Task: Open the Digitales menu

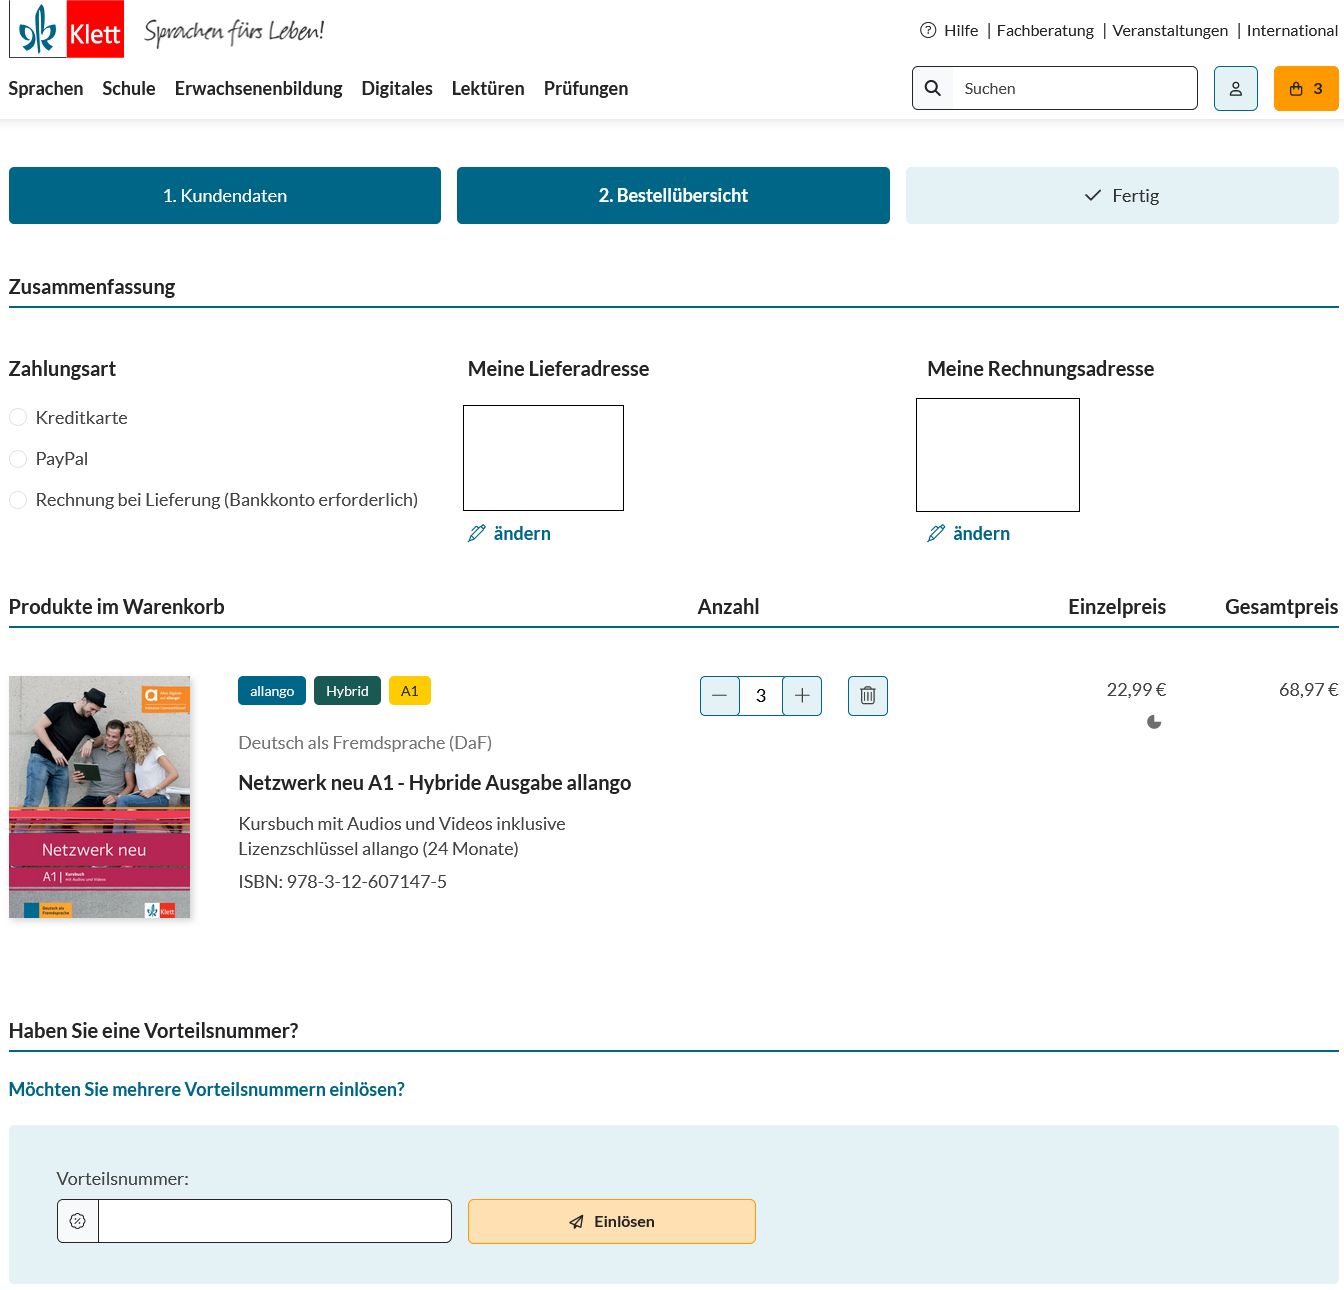Action: click(397, 88)
